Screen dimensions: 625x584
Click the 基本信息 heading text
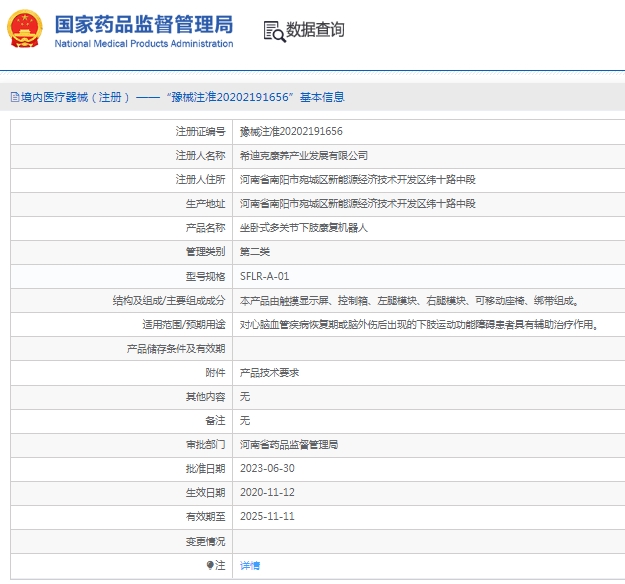[x=322, y=97]
